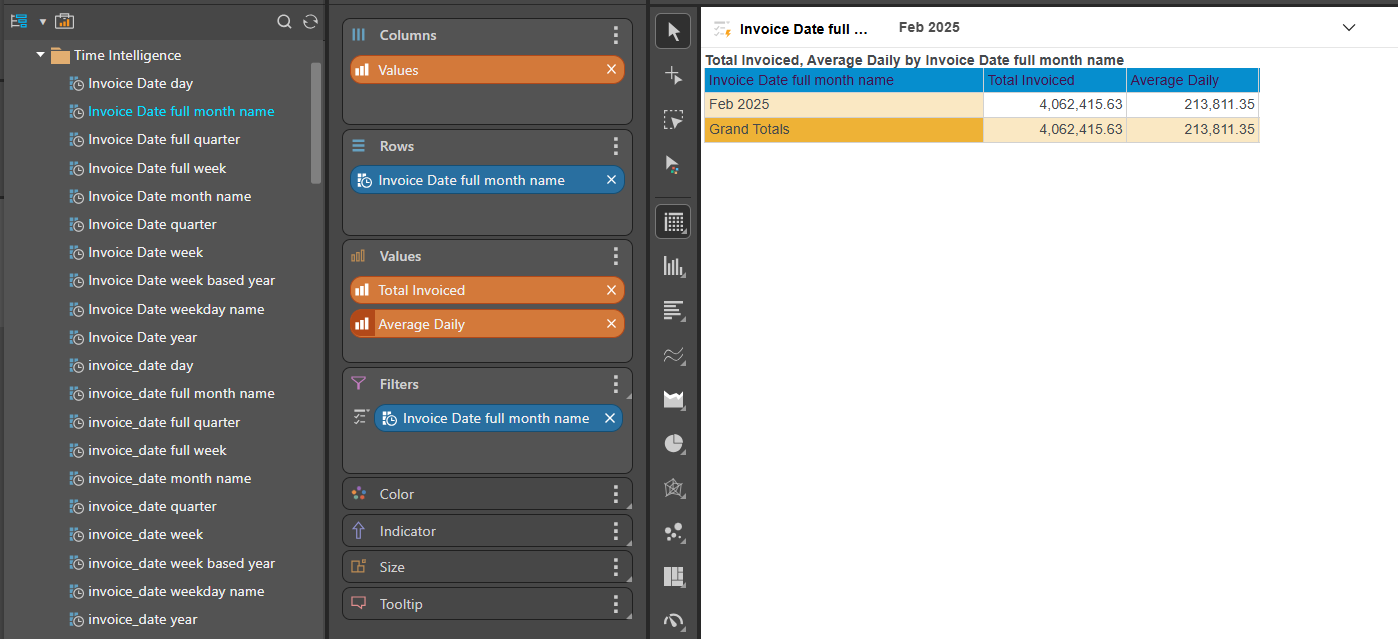The width and height of the screenshot is (1398, 639).
Task: Choose the treemap visualization icon
Action: click(x=673, y=577)
